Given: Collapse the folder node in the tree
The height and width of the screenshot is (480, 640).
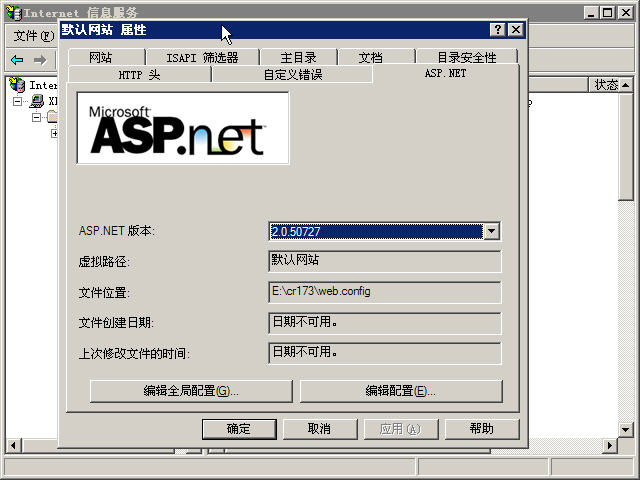Looking at the screenshot, I should (37, 117).
